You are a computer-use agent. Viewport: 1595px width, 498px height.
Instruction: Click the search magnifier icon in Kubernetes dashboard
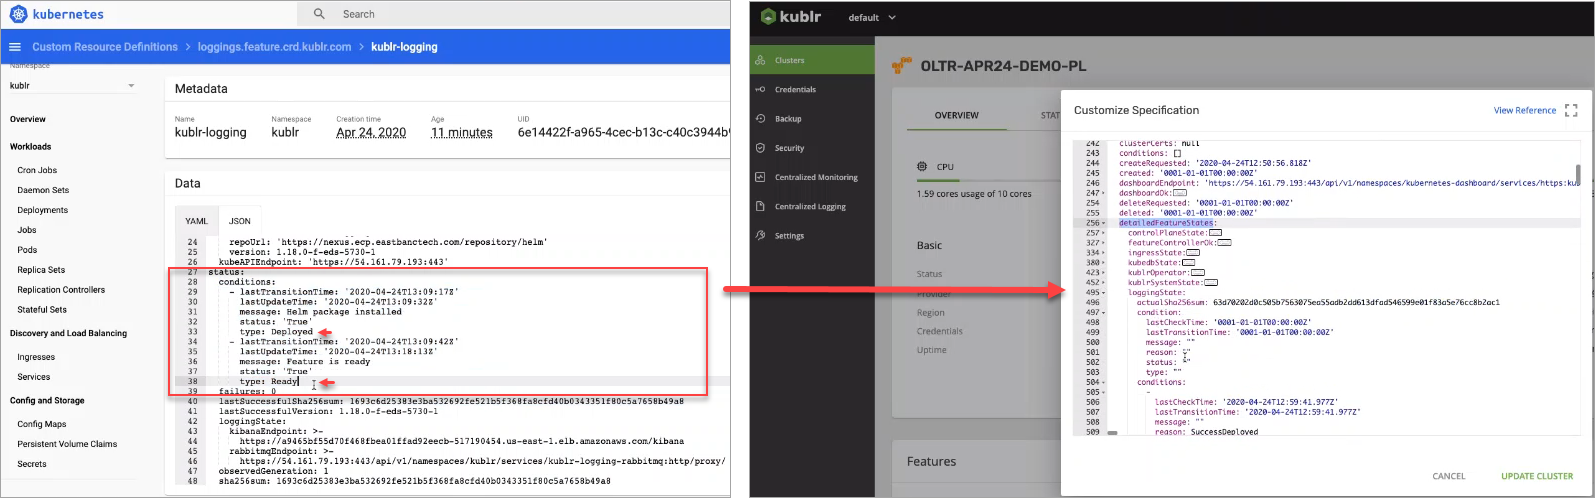[319, 14]
